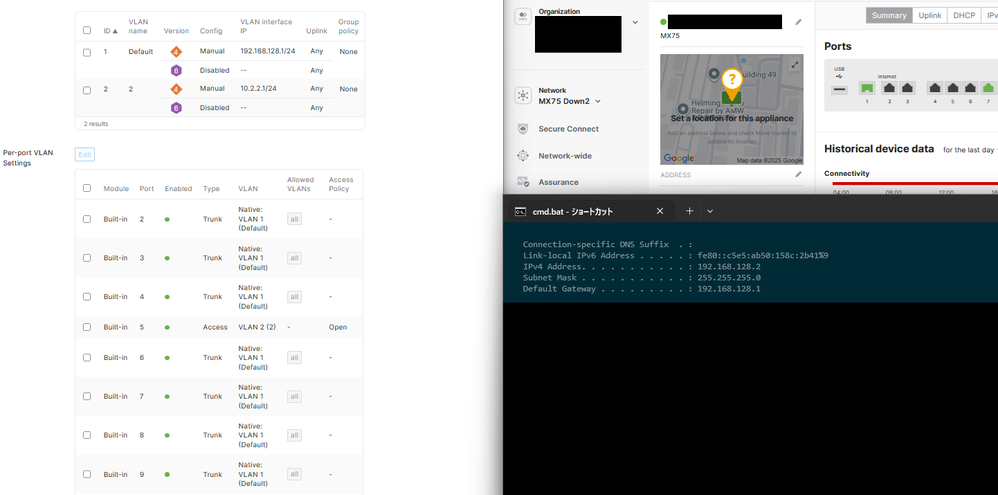Switch to the Uplink tab
This screenshot has height=495, width=998.
[929, 15]
